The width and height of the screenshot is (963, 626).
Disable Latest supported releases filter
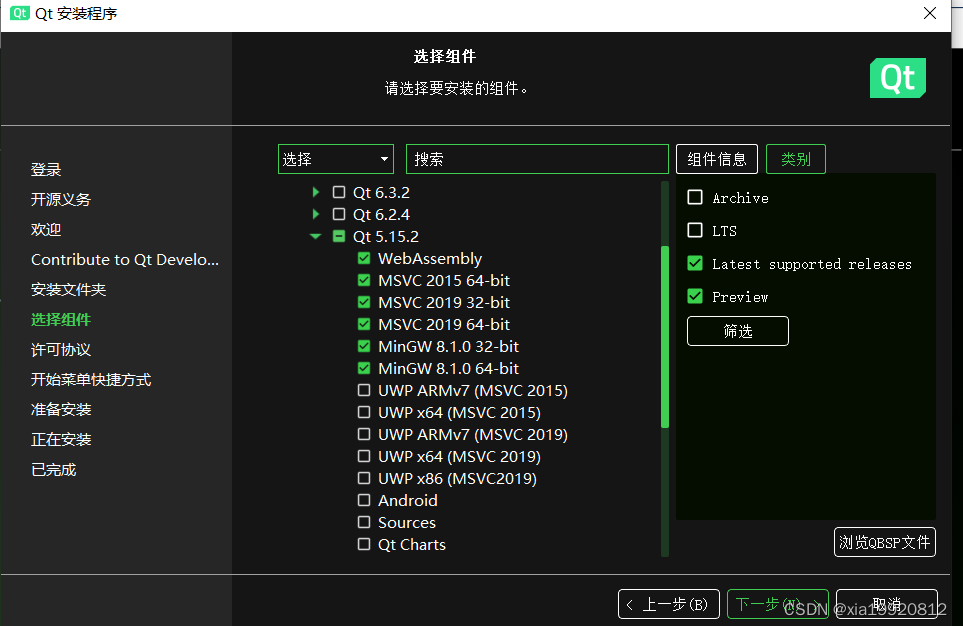click(695, 264)
